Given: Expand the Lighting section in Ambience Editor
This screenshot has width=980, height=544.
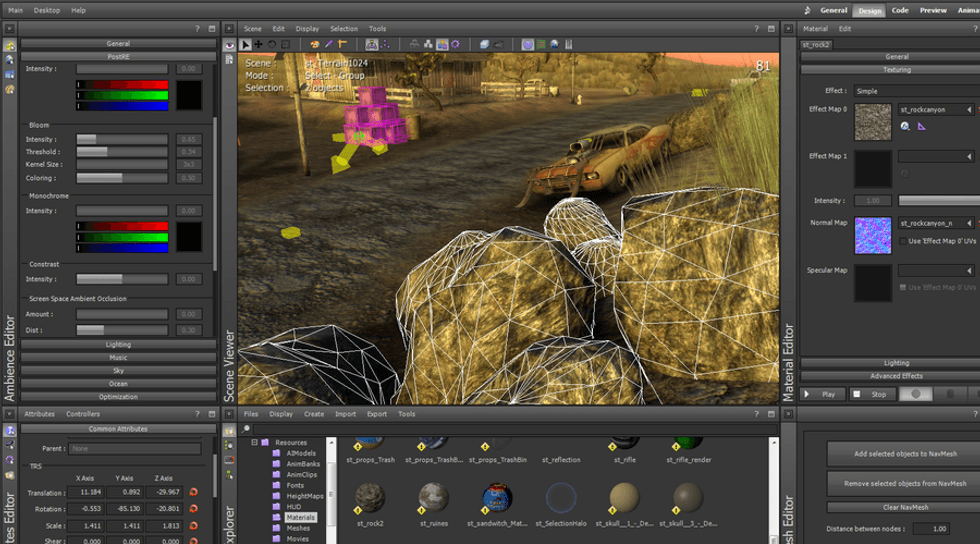Looking at the screenshot, I should tap(118, 344).
